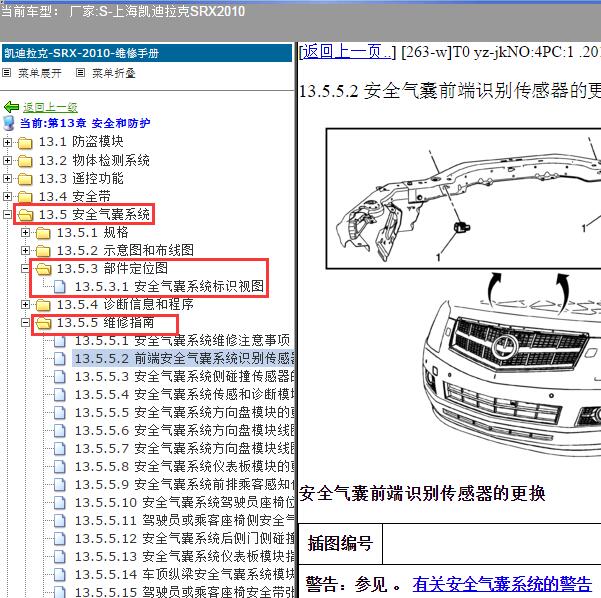Open 13.5.5.12 安全气囊系统后侧门侧碰 page

(x=184, y=539)
